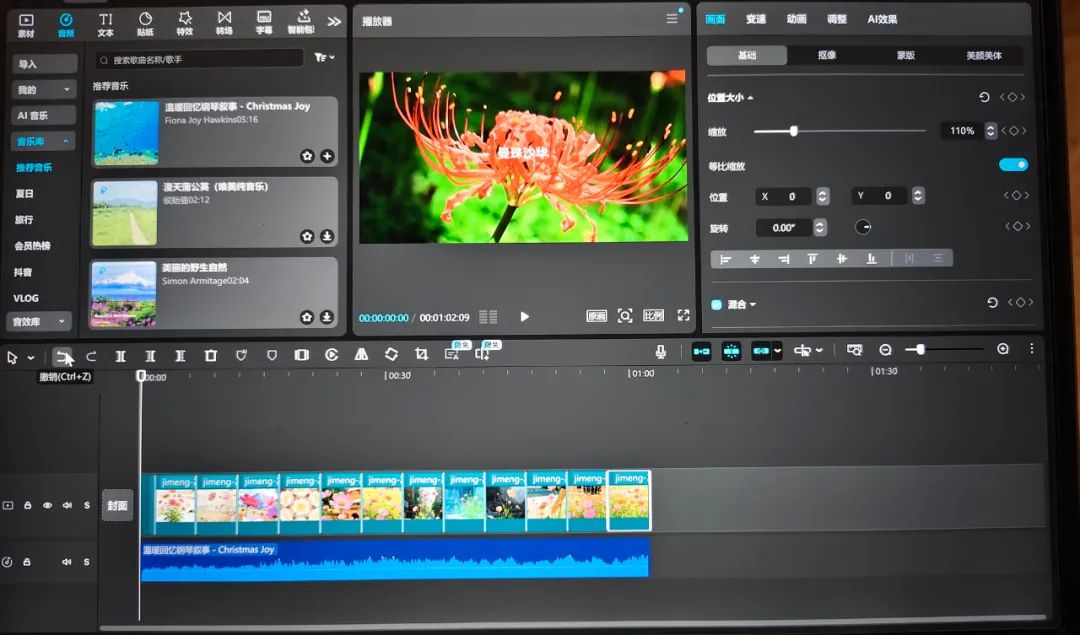1080x635 pixels.
Task: Rotate the selected clip with toolbar icon
Action: click(391, 354)
